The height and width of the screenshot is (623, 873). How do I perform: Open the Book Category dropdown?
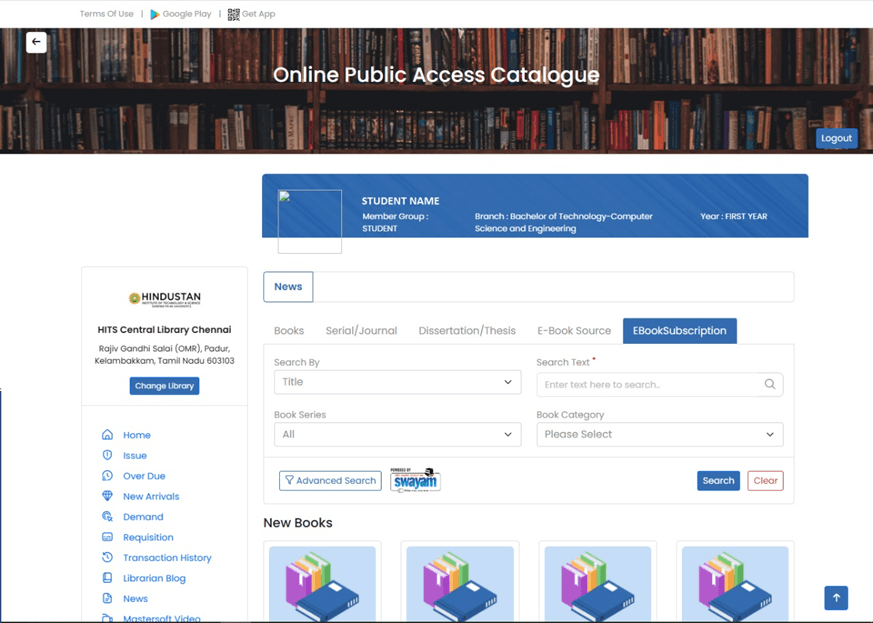[659, 434]
